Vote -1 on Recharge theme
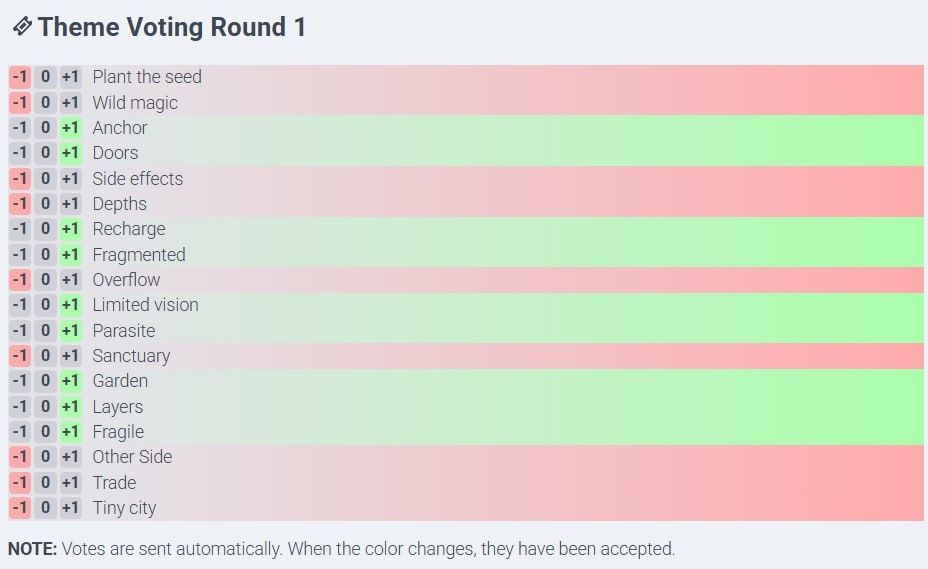The image size is (928, 569). pos(20,229)
